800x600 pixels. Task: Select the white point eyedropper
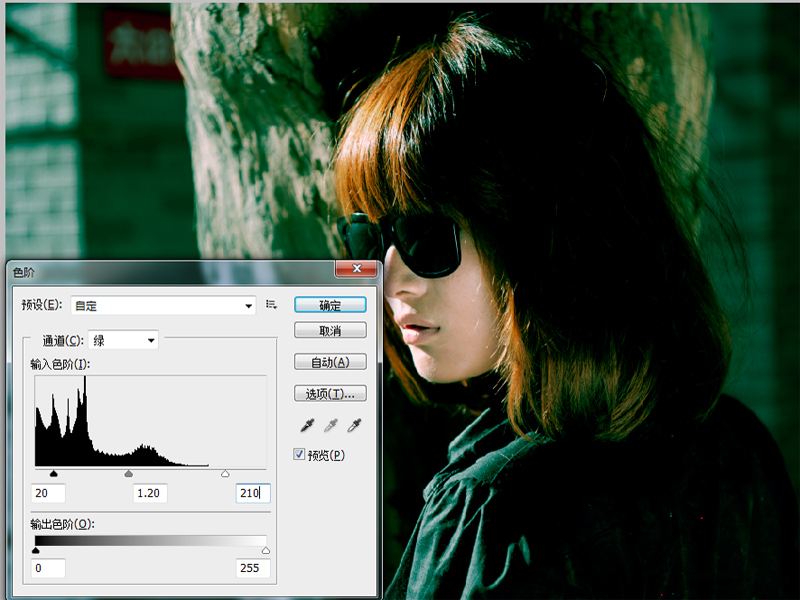pos(353,426)
